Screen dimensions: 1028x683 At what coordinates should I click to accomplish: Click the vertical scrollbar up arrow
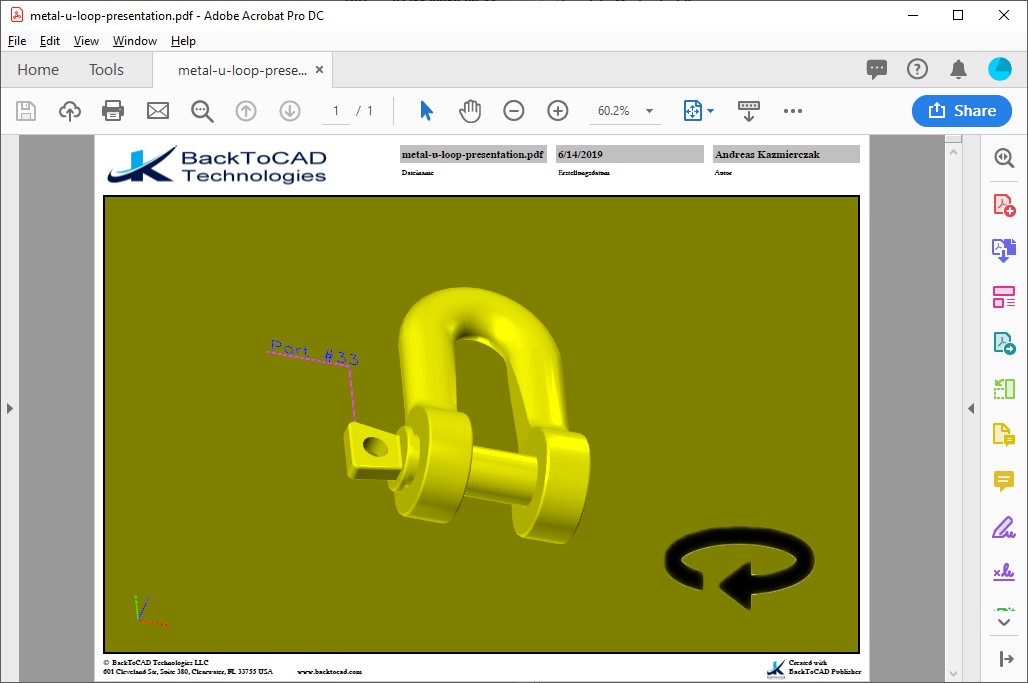point(953,152)
